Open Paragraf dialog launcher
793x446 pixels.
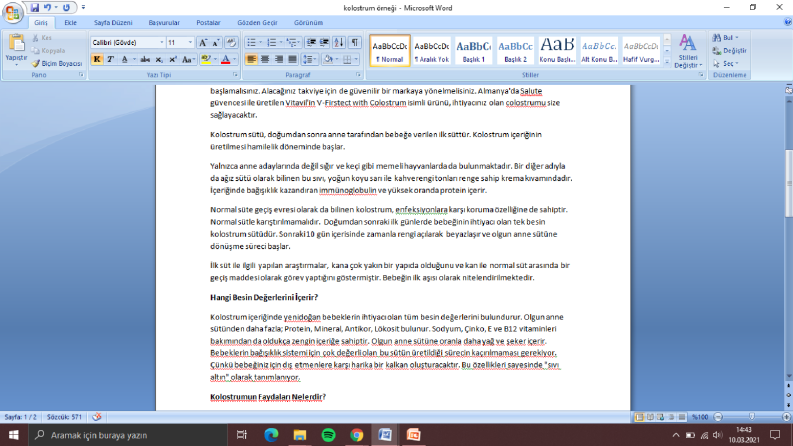point(359,75)
